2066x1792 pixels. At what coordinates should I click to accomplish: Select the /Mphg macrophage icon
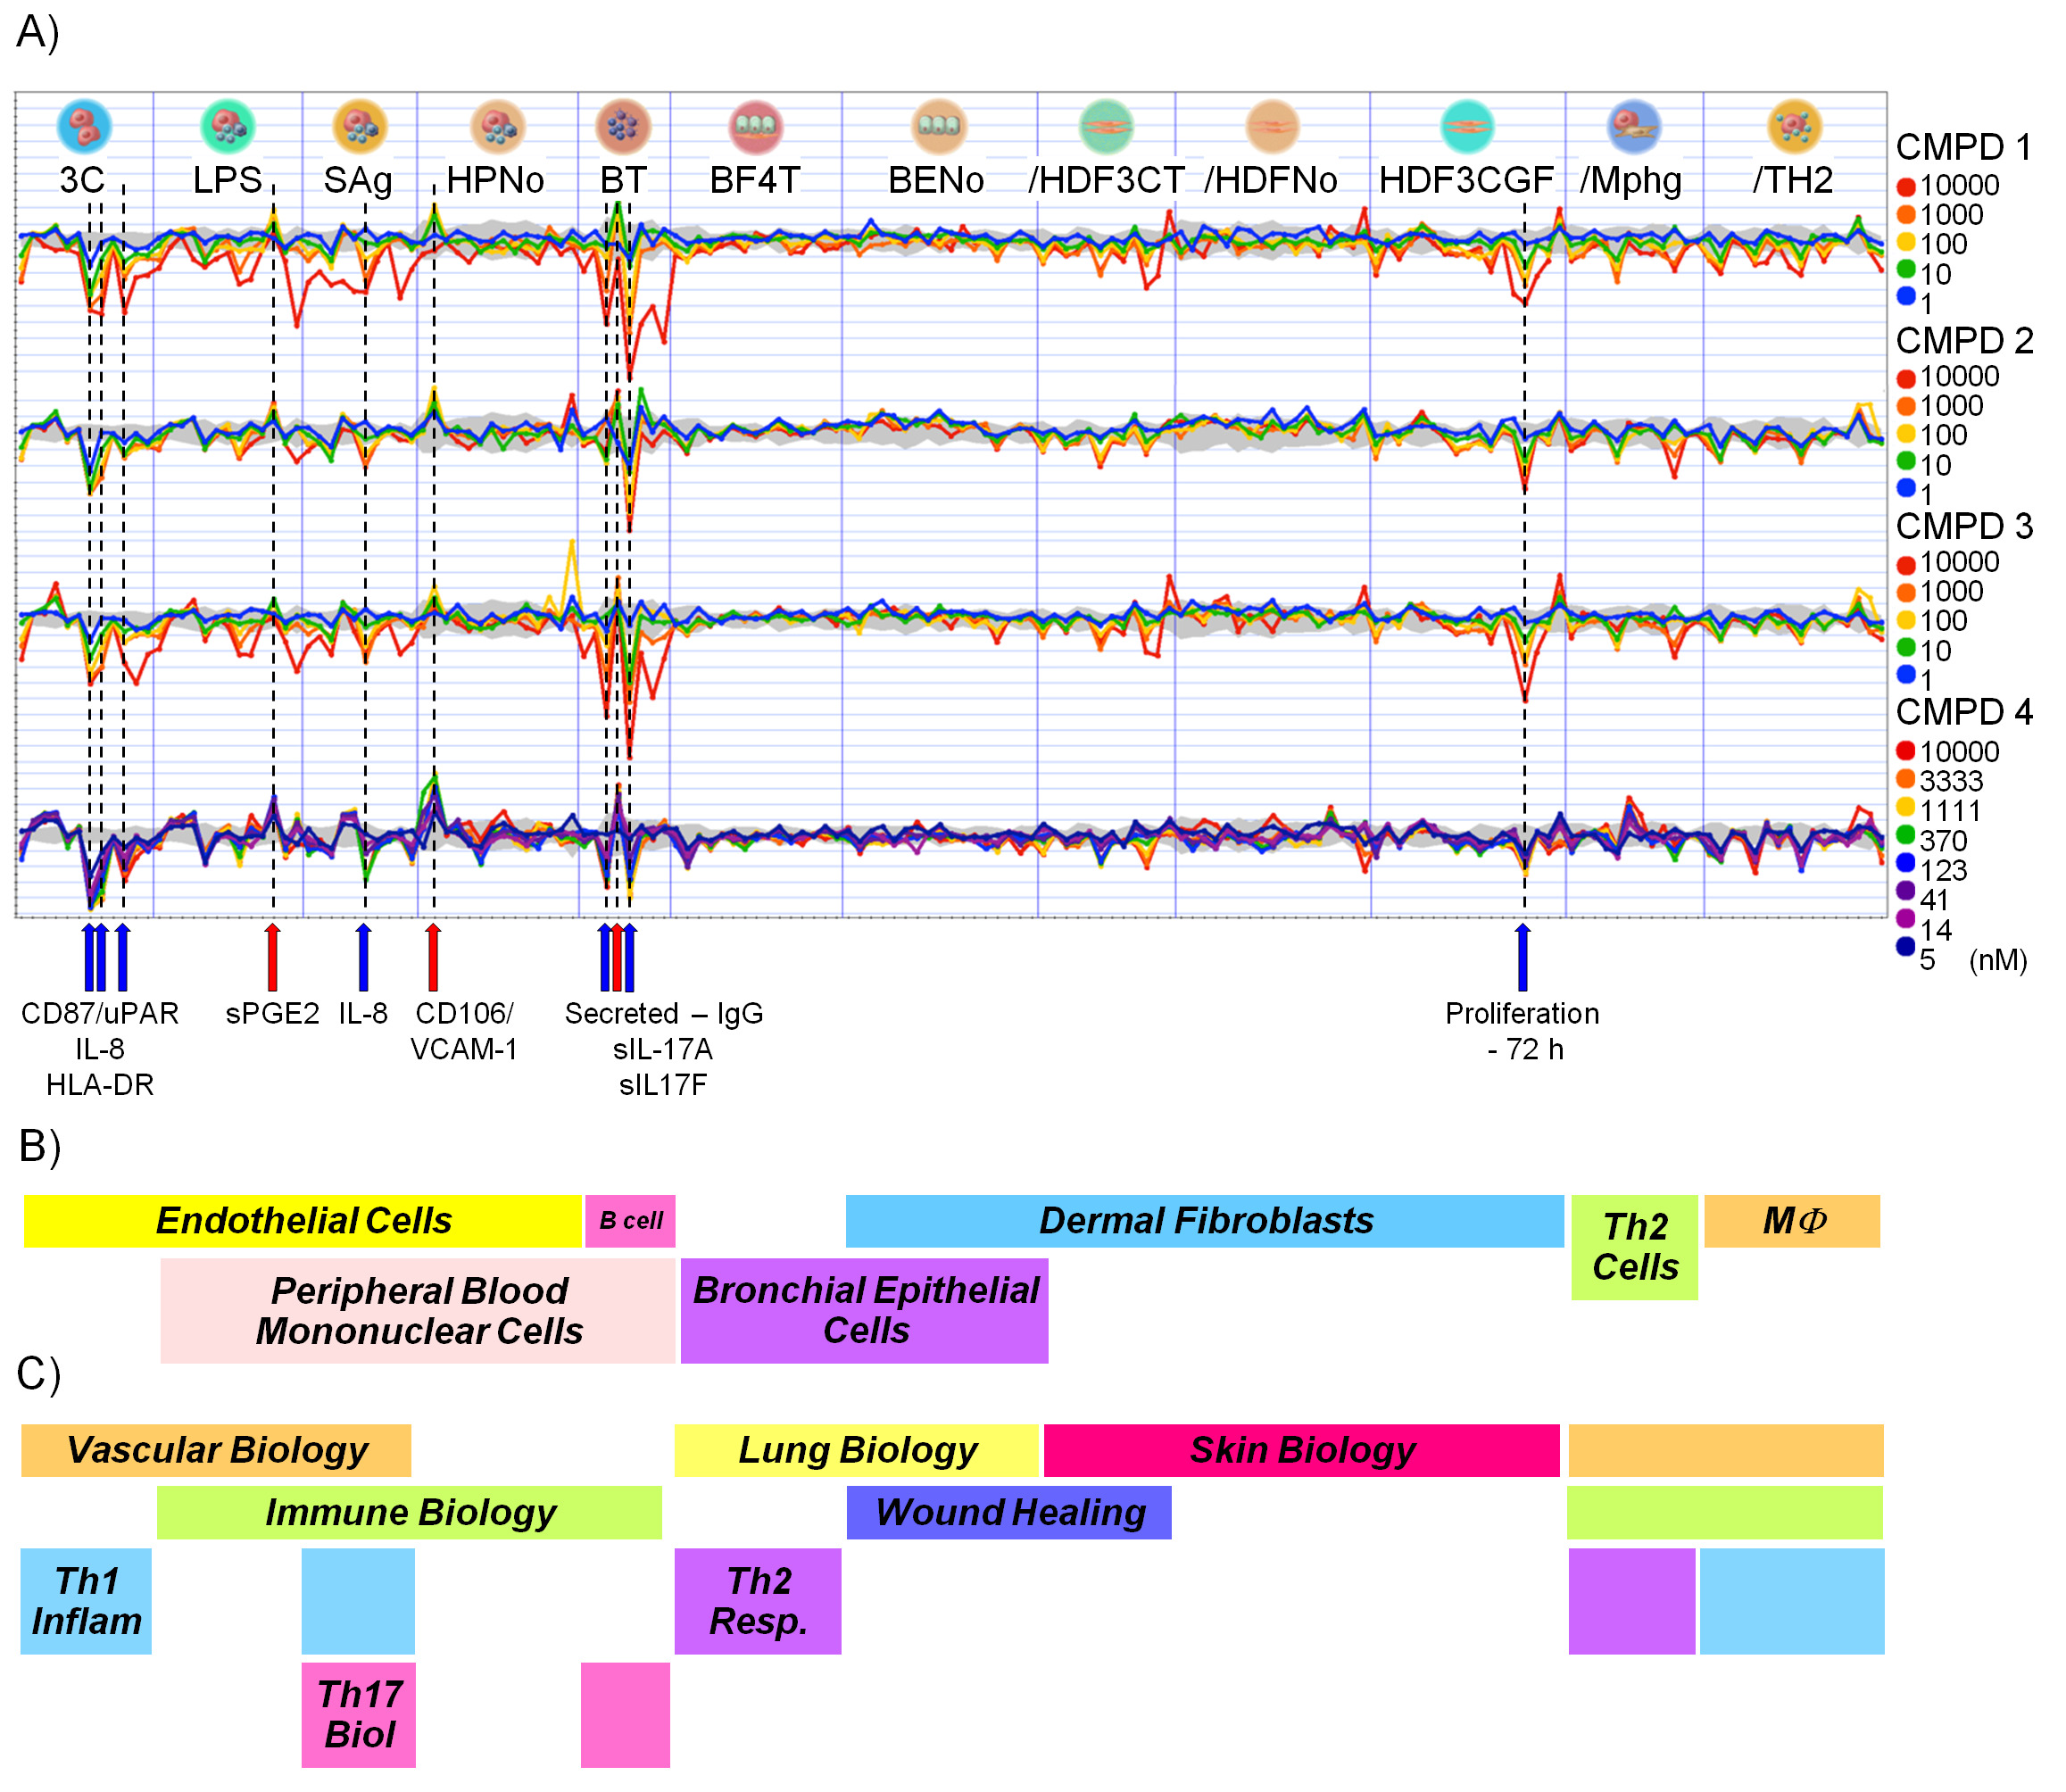1633,126
